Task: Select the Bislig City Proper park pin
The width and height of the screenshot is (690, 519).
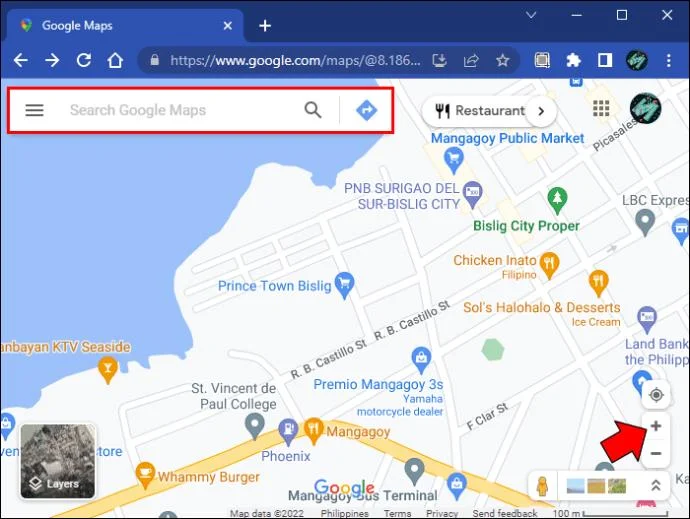Action: (x=557, y=200)
